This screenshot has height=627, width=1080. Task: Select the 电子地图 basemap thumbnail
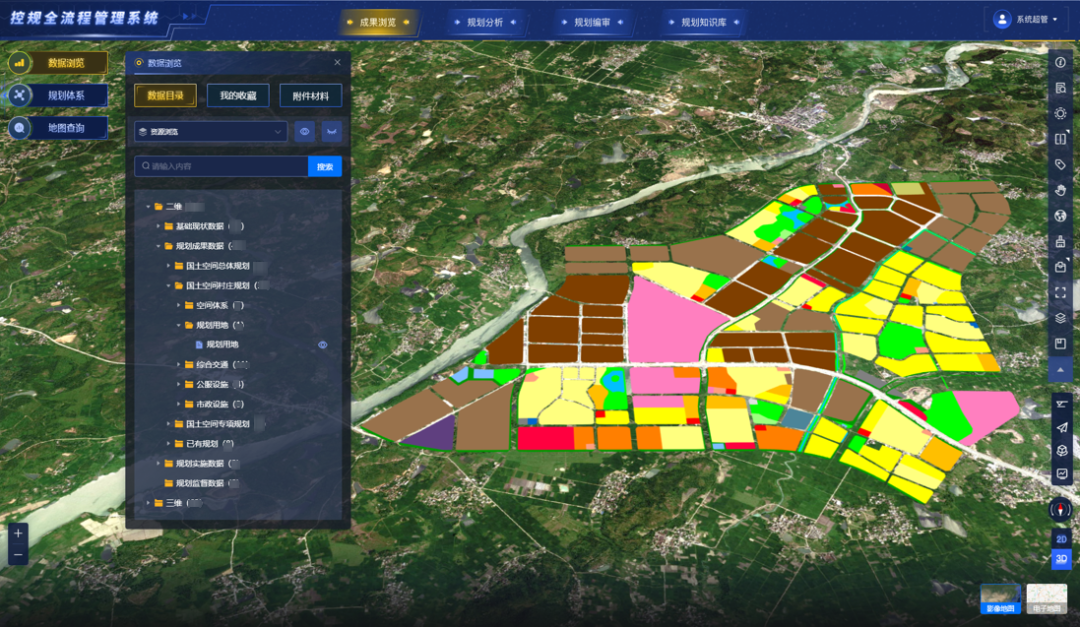pyautogui.click(x=1046, y=598)
